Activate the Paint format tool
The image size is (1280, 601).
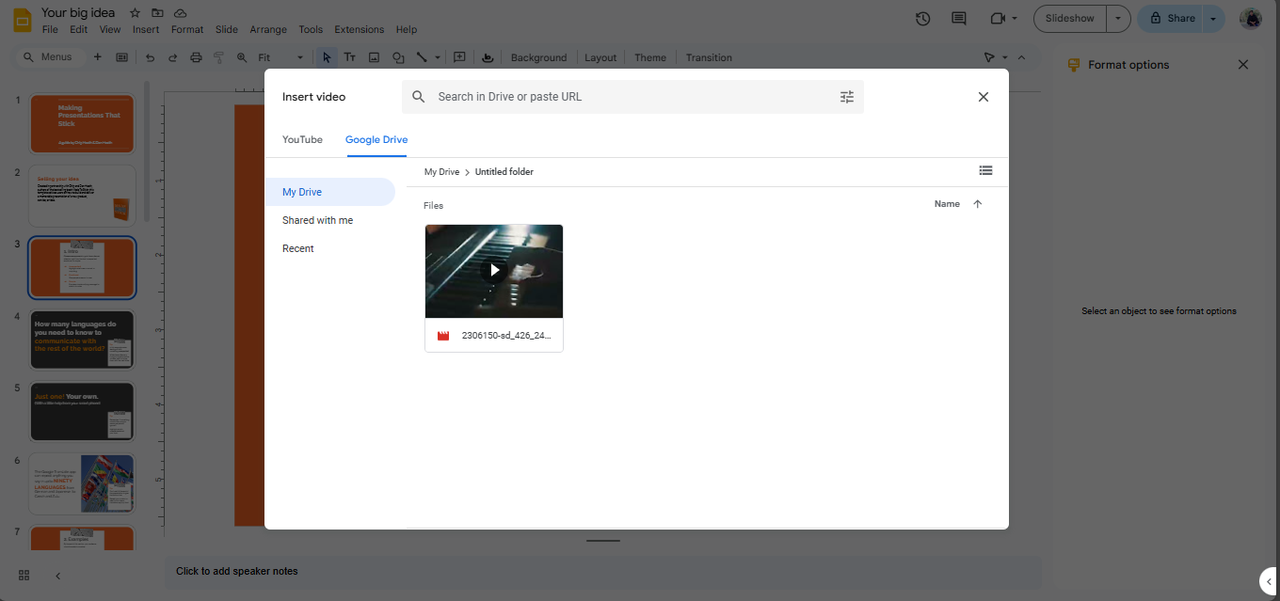pyautogui.click(x=218, y=58)
